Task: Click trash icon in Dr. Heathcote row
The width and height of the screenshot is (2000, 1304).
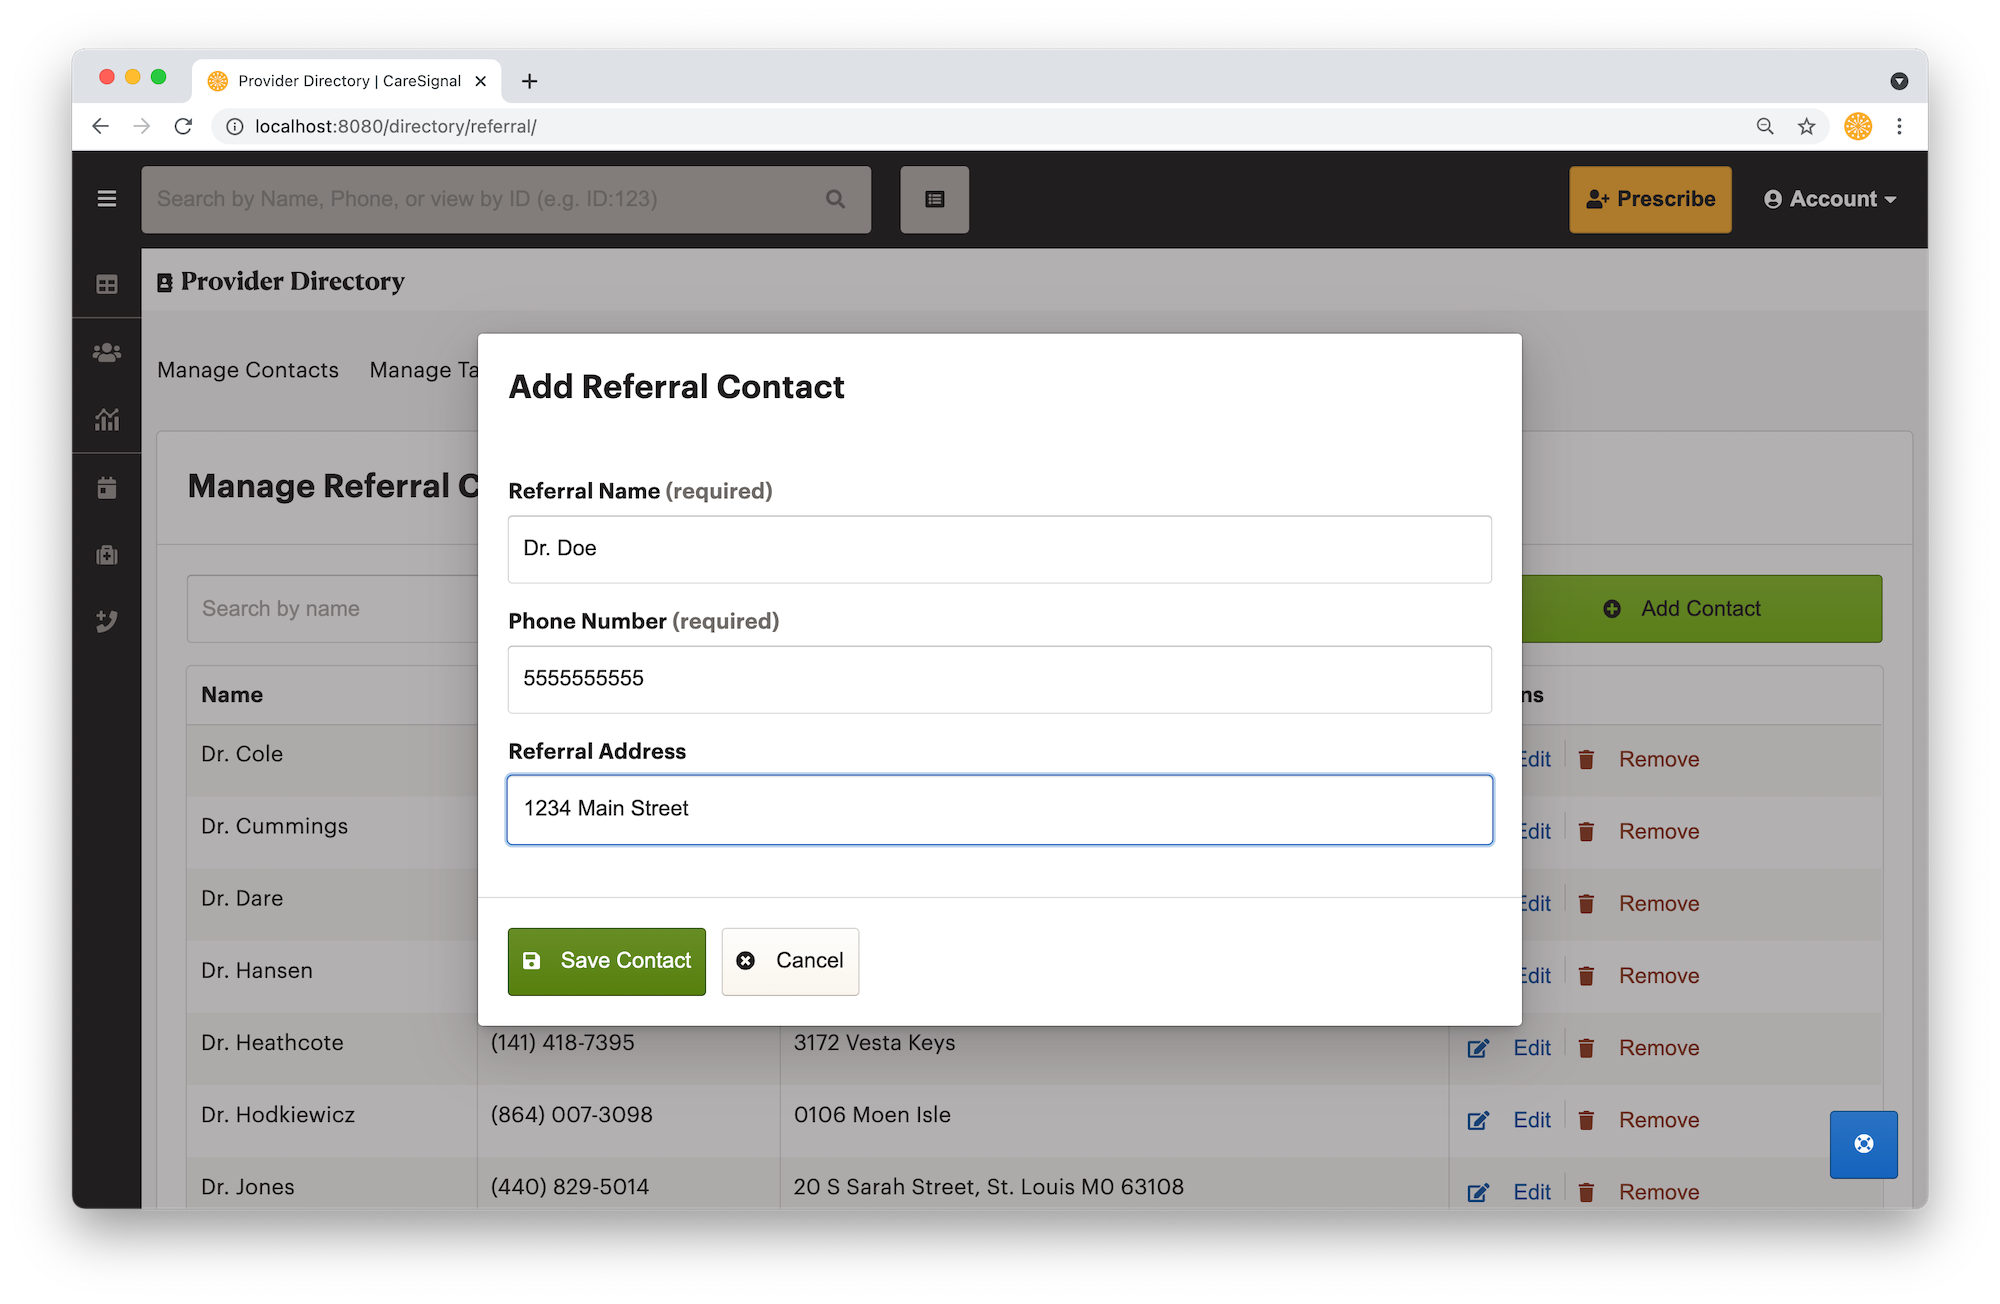Action: [x=1586, y=1048]
